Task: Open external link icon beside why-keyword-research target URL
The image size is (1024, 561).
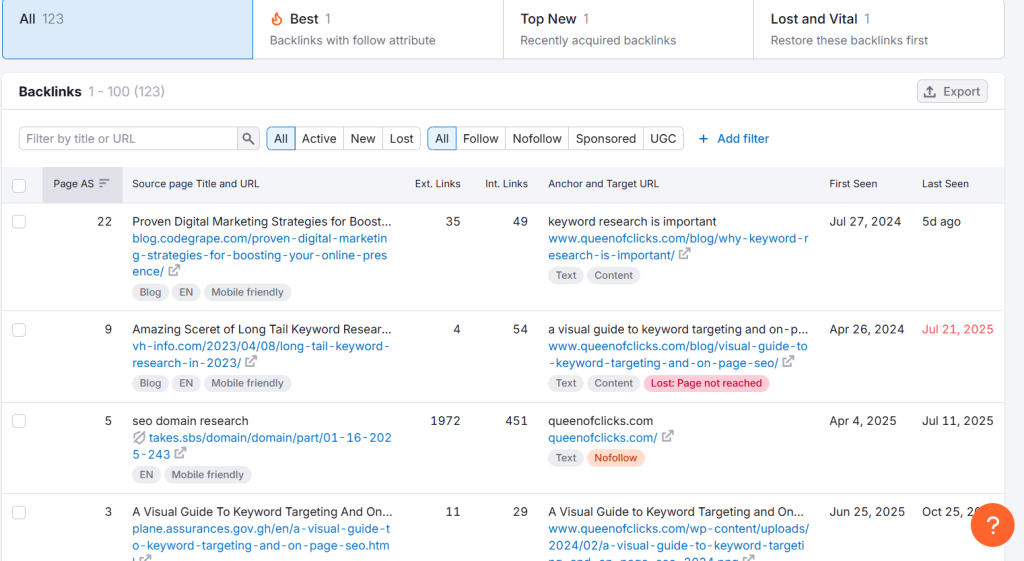Action: pyautogui.click(x=684, y=254)
